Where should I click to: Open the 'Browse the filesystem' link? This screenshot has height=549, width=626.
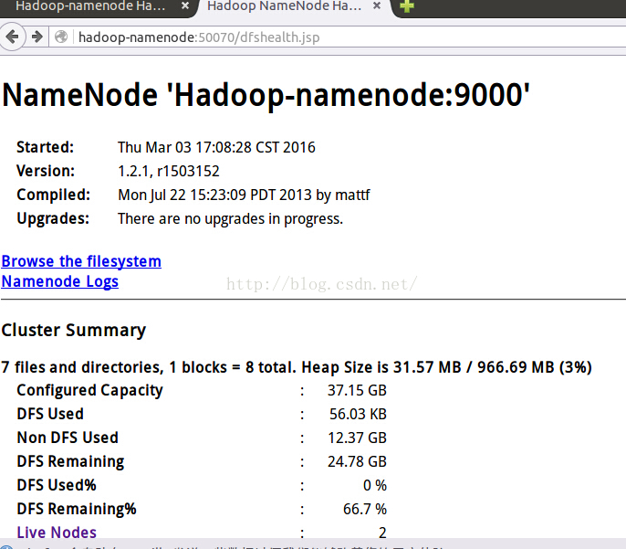point(81,261)
